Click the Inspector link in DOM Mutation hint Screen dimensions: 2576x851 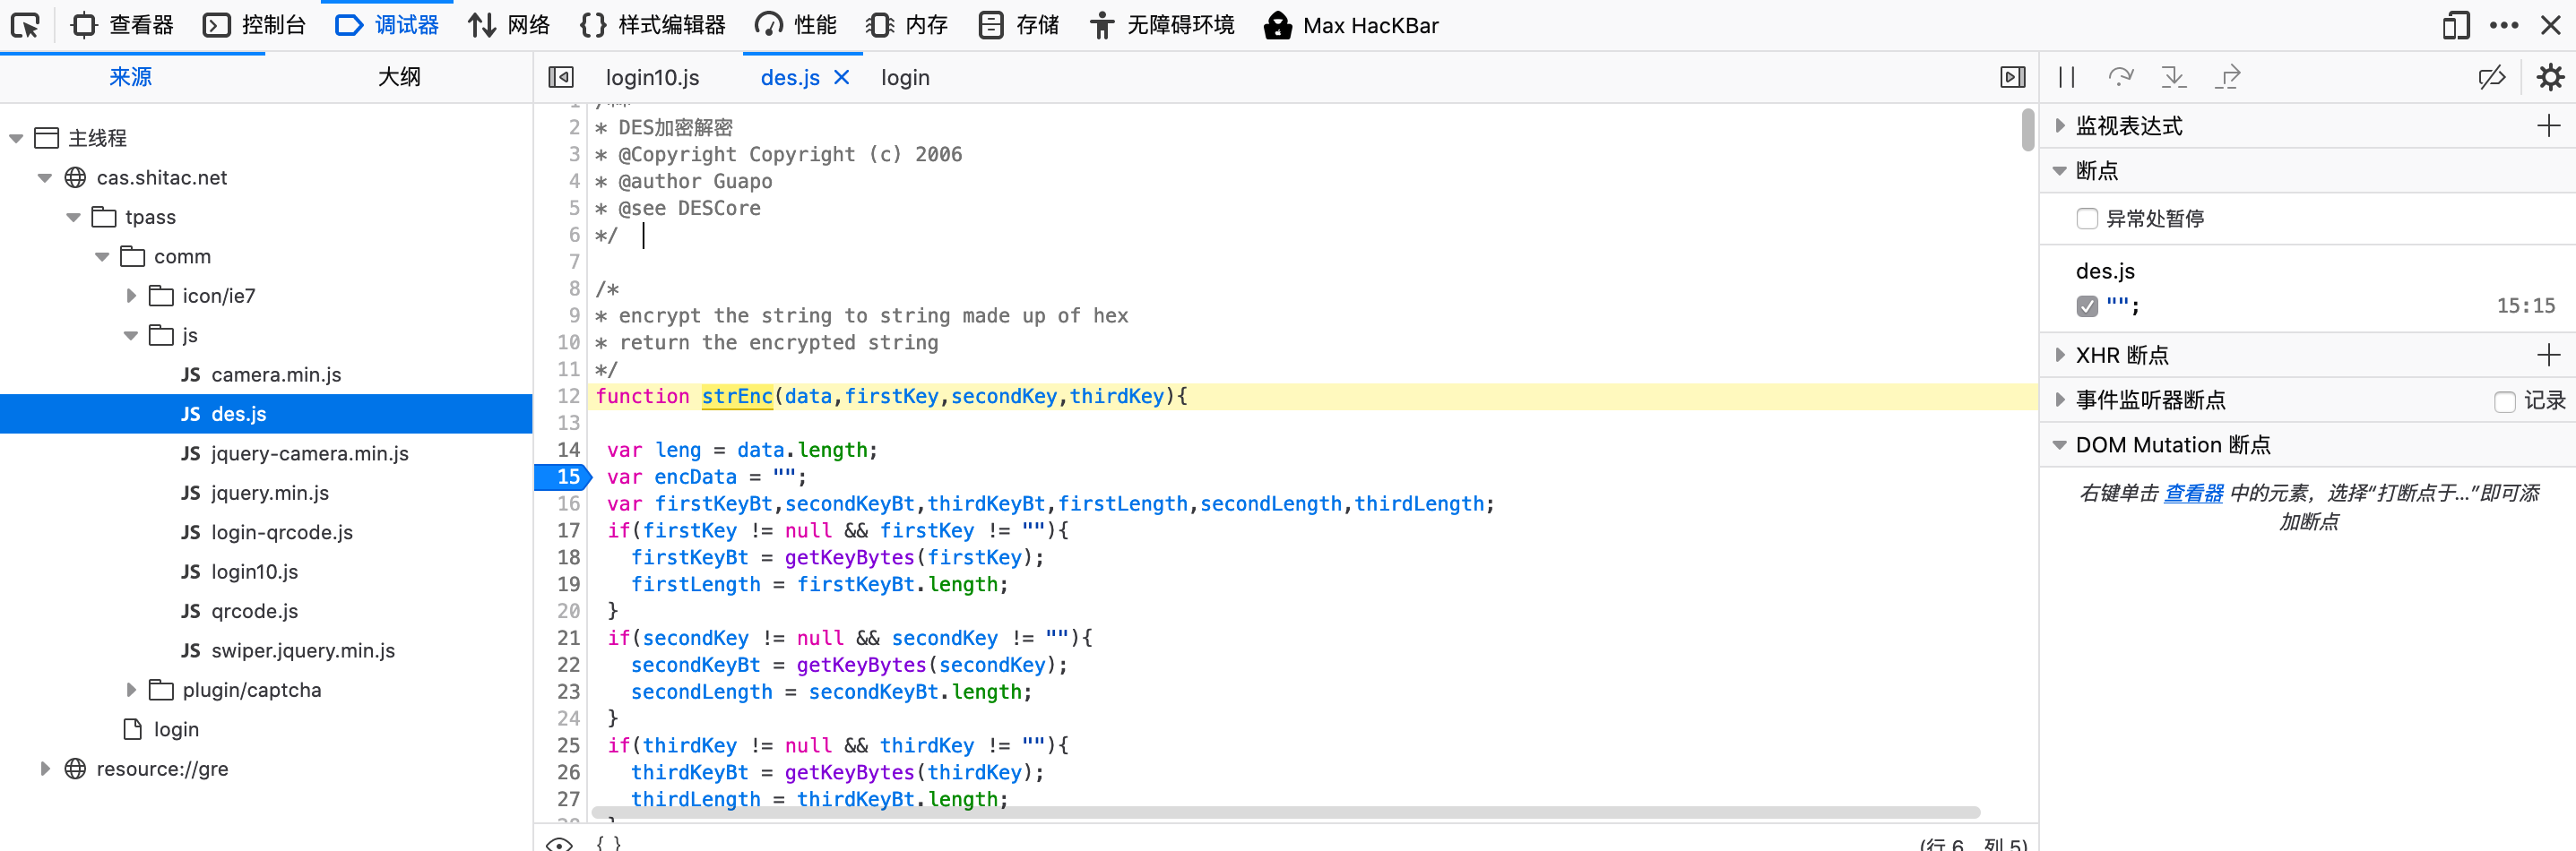(x=2193, y=493)
